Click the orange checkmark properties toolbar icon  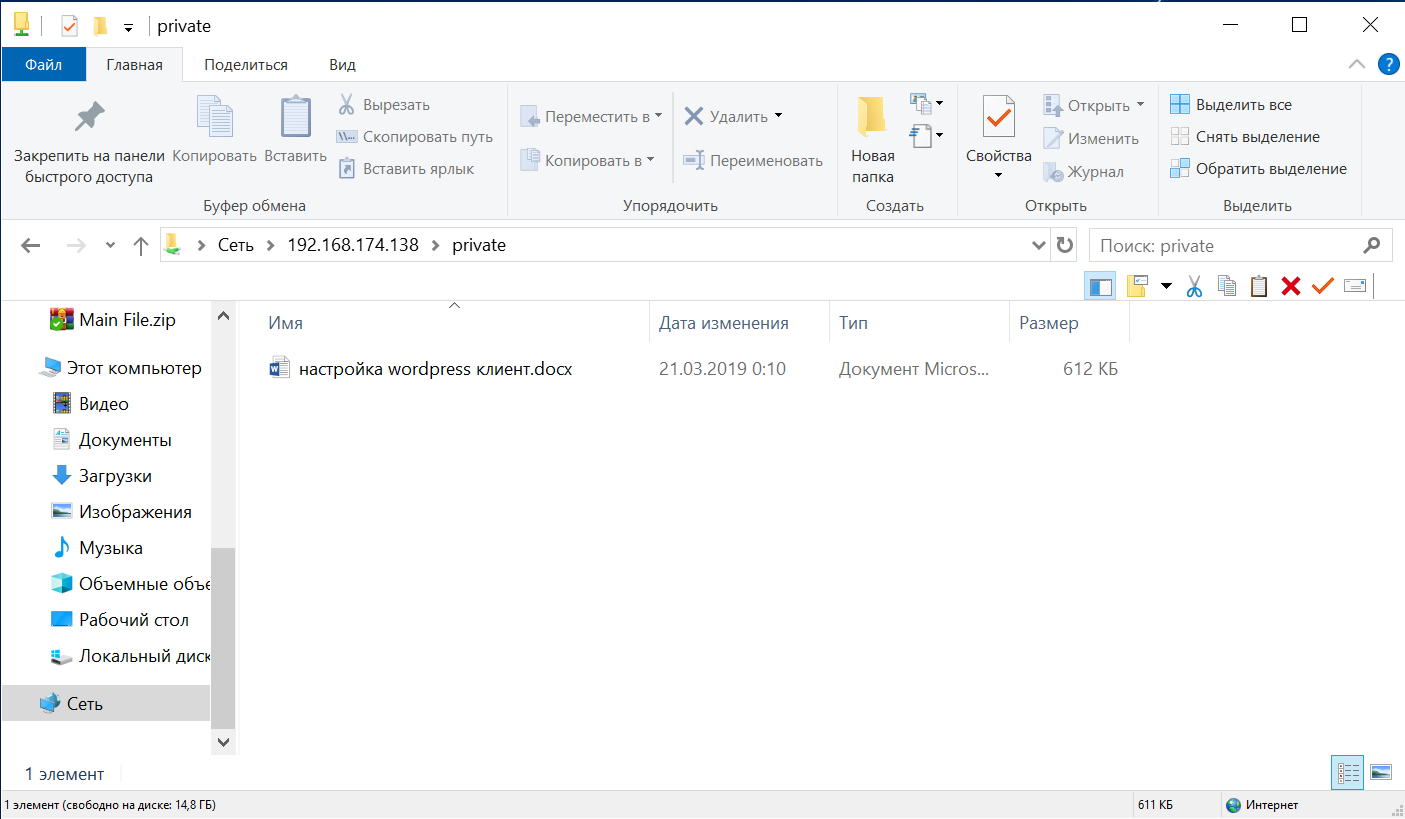tap(1323, 286)
